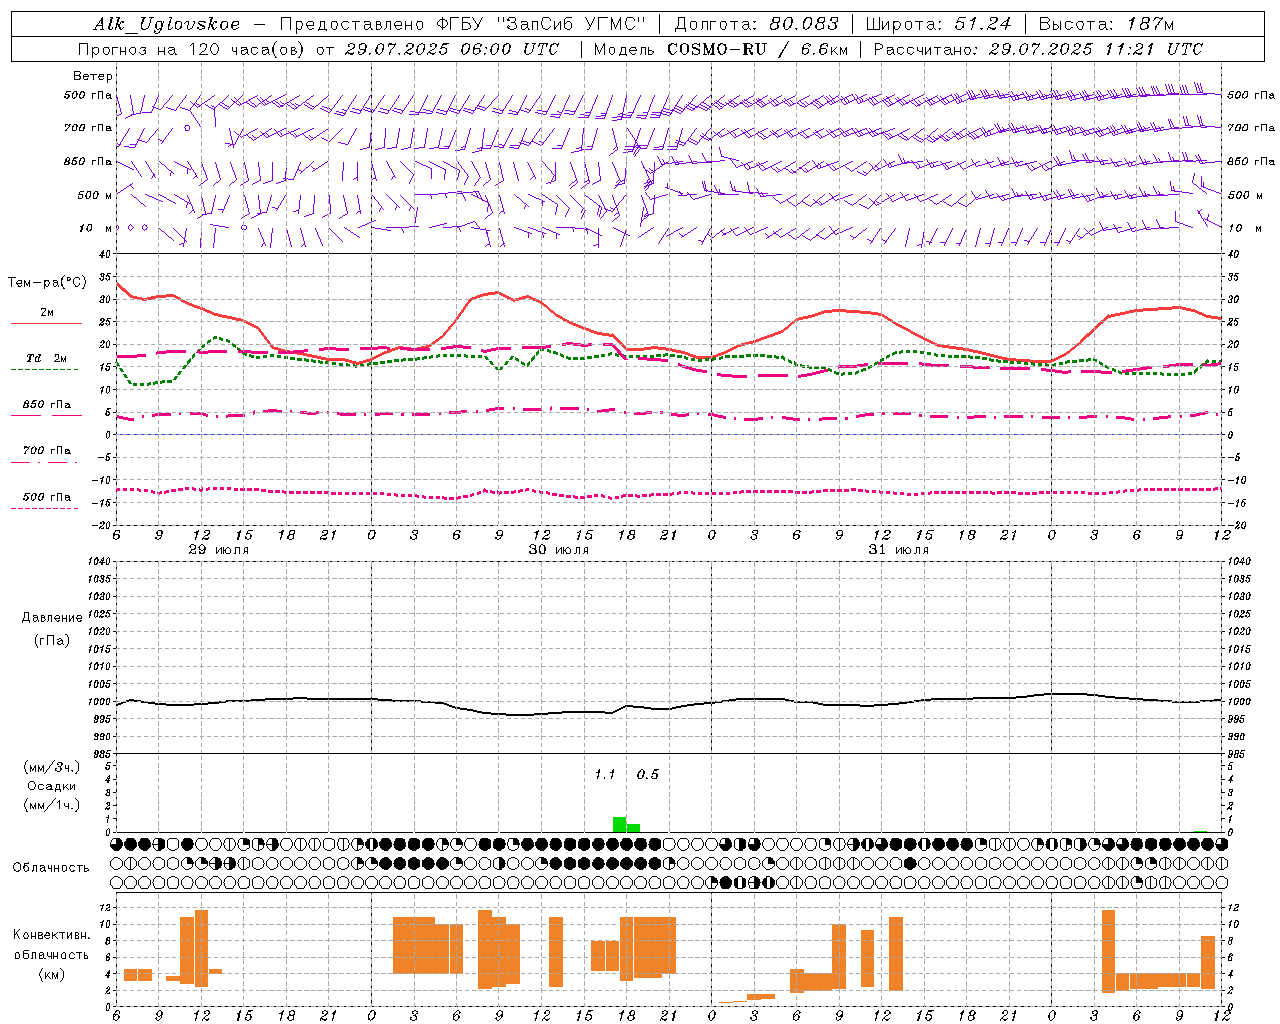Click the Ветер wind panel label
The height and width of the screenshot is (1024, 1280).
pos(93,76)
